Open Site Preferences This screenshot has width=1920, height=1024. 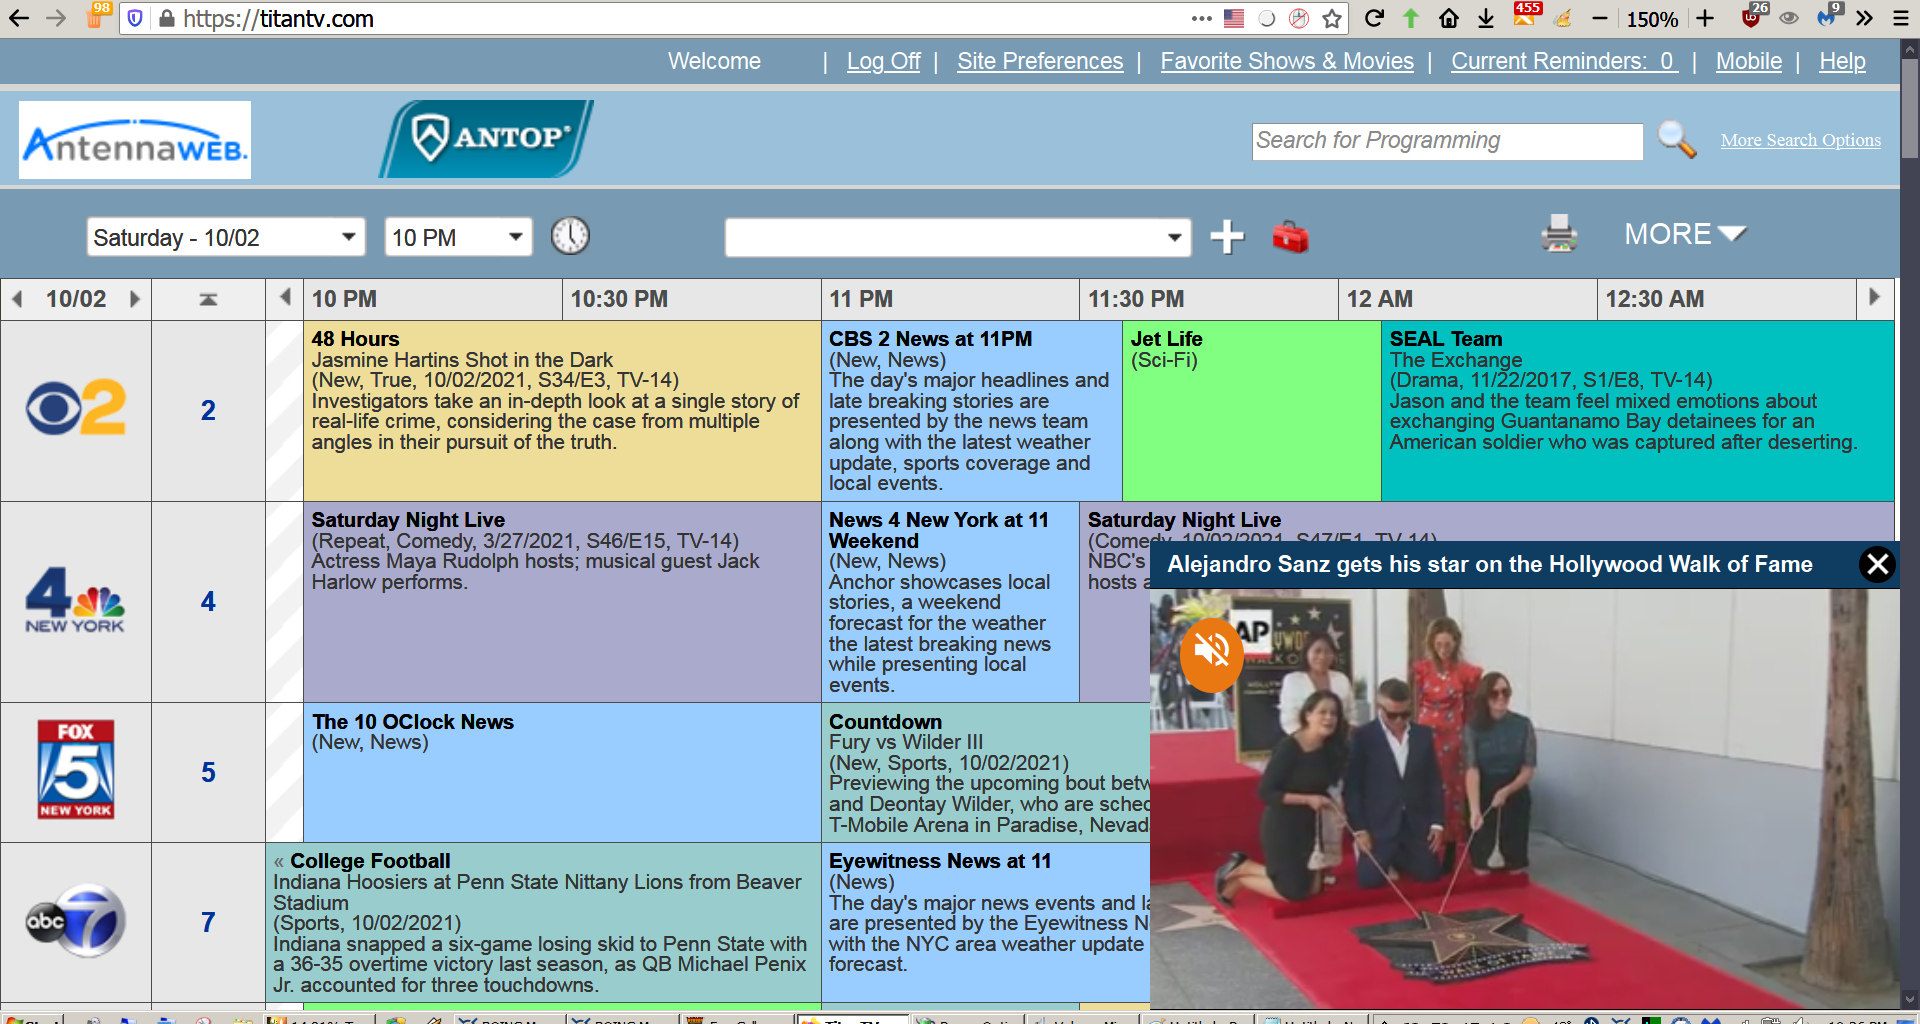point(1039,61)
